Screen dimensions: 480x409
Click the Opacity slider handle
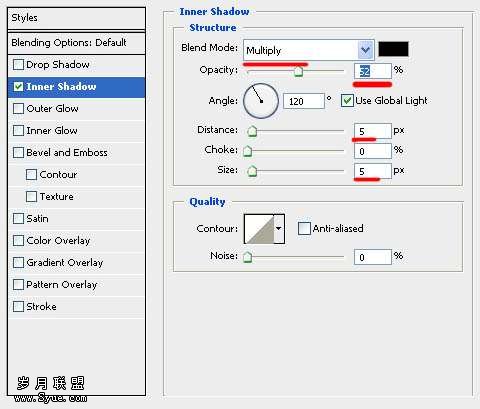298,71
